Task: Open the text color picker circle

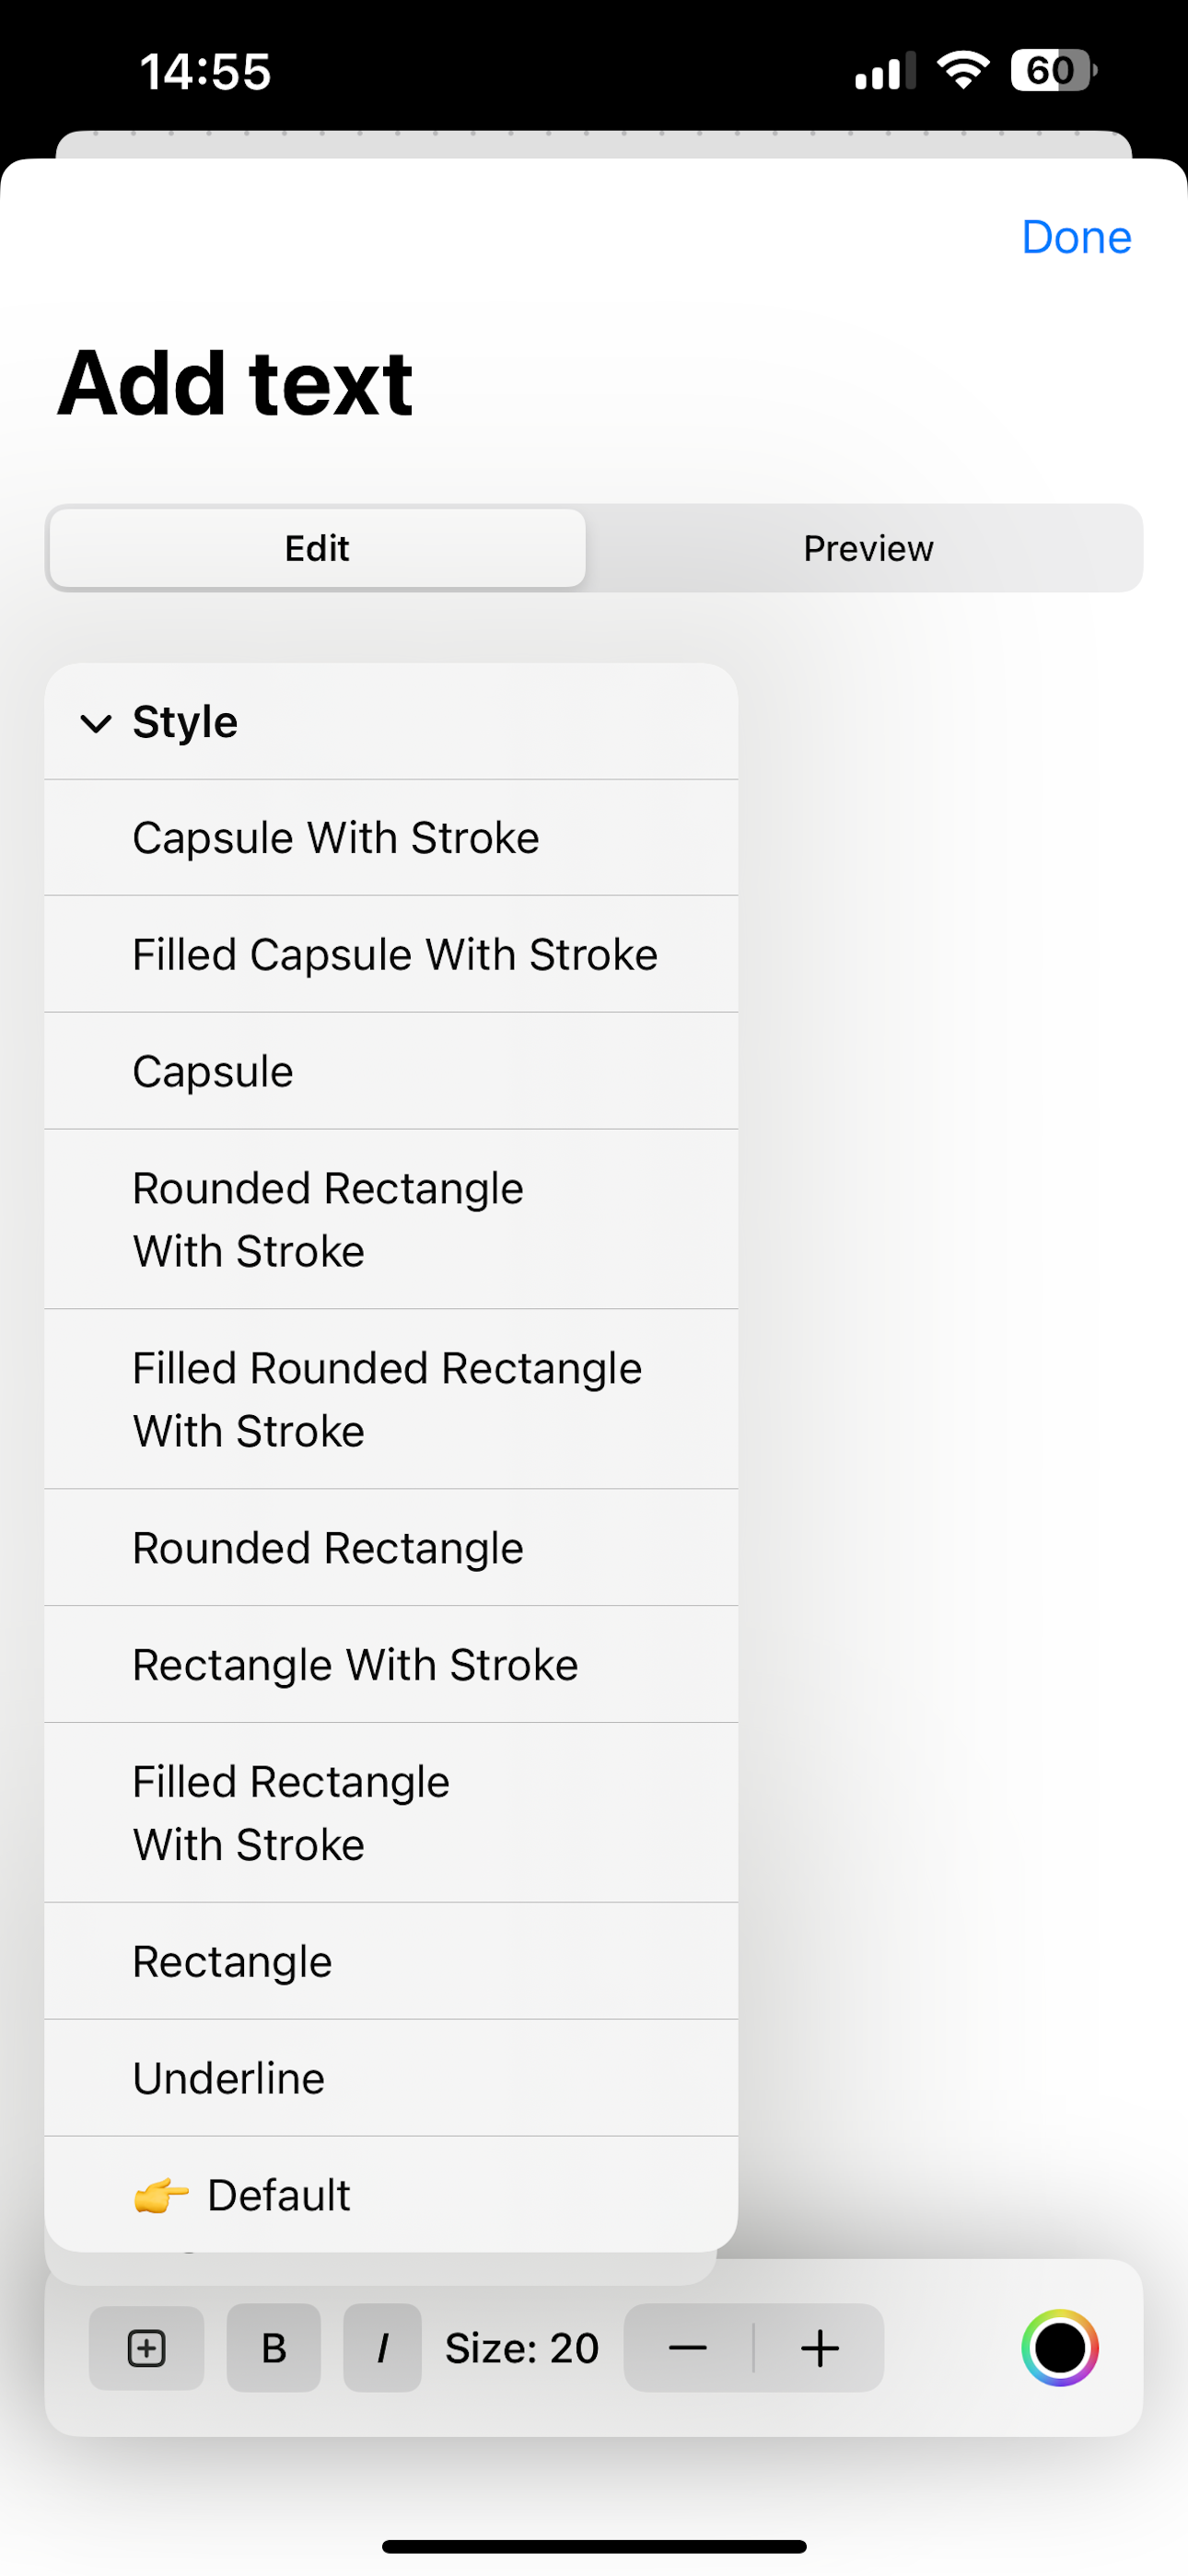Action: point(1059,2347)
